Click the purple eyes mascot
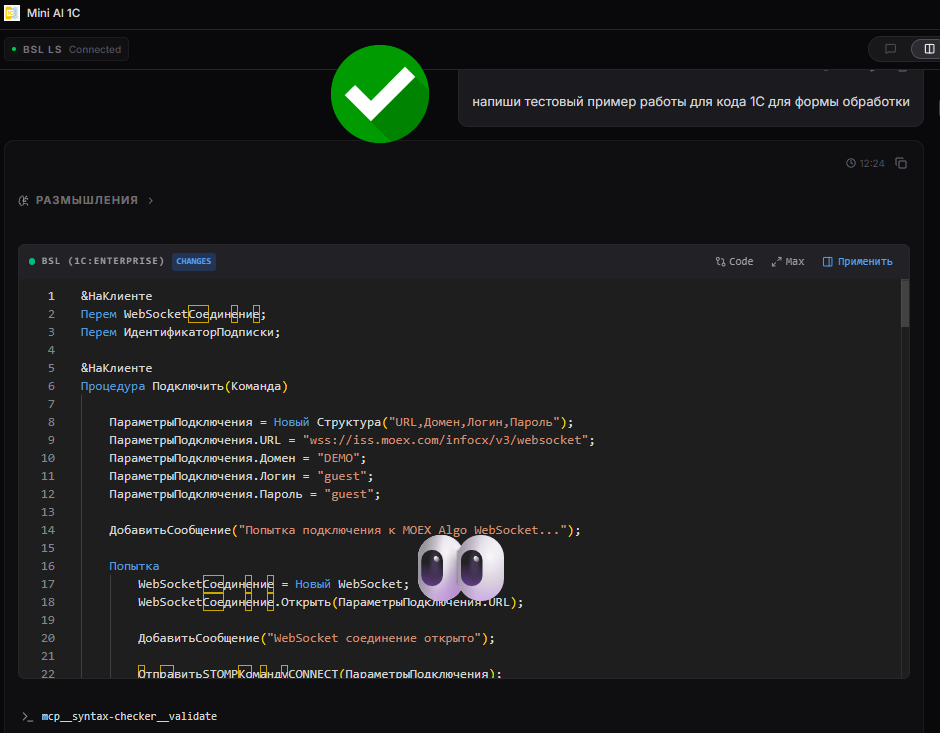This screenshot has width=940, height=733. pyautogui.click(x=461, y=568)
